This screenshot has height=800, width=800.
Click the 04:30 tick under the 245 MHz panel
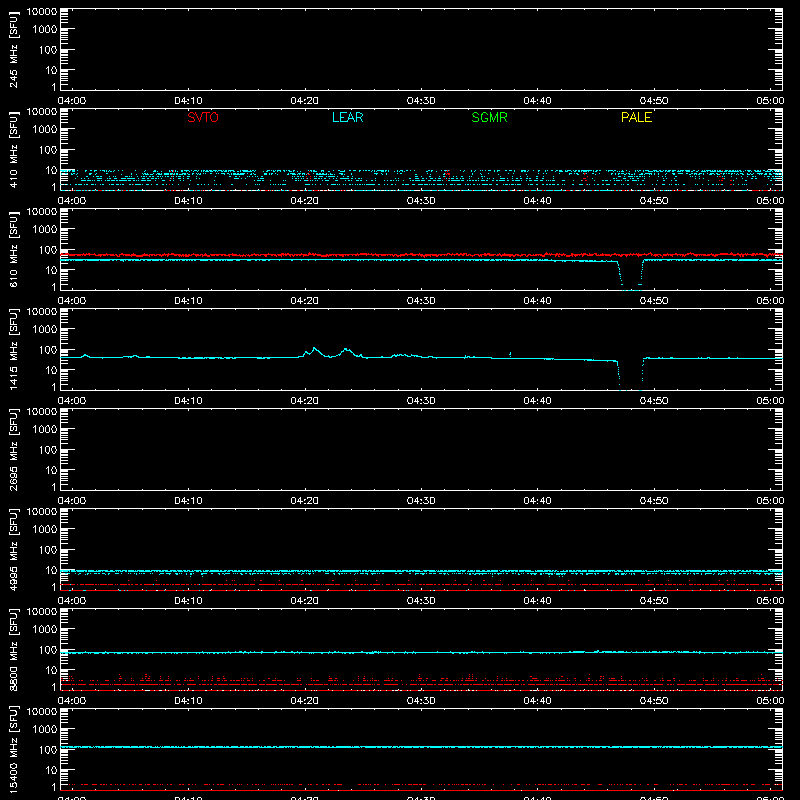[x=421, y=101]
